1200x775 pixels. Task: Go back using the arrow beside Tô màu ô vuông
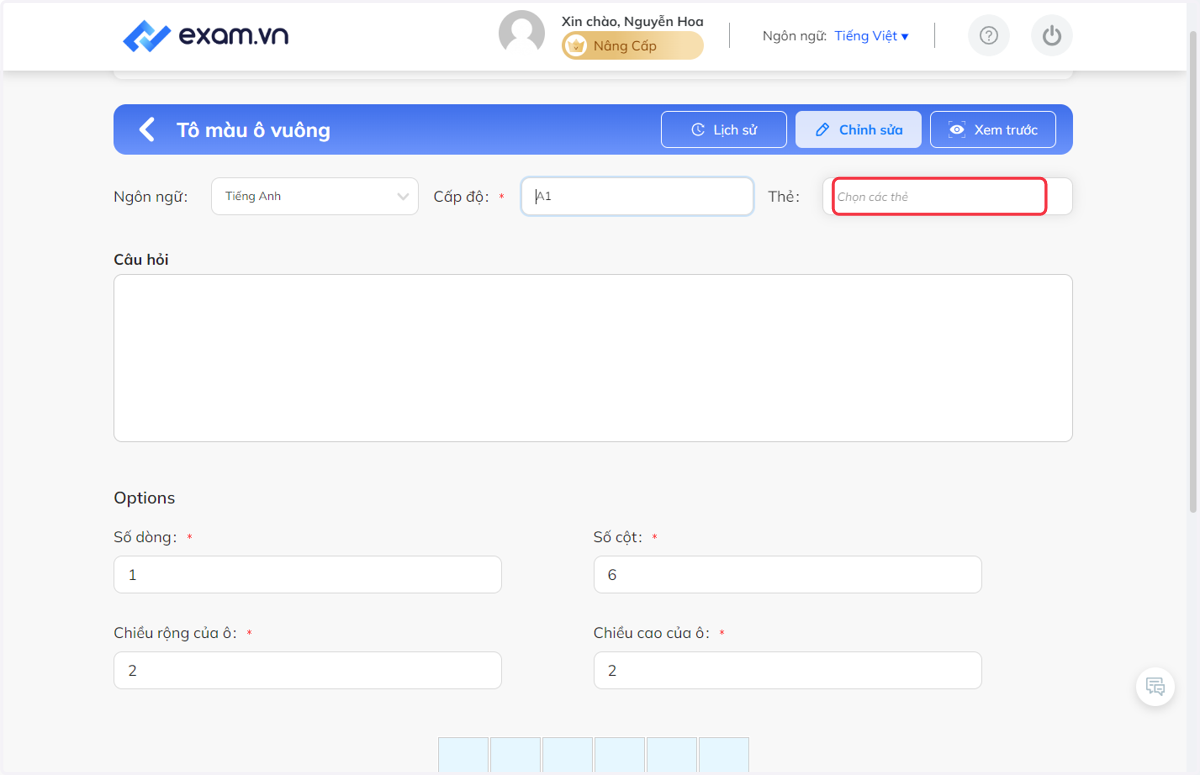(x=147, y=129)
